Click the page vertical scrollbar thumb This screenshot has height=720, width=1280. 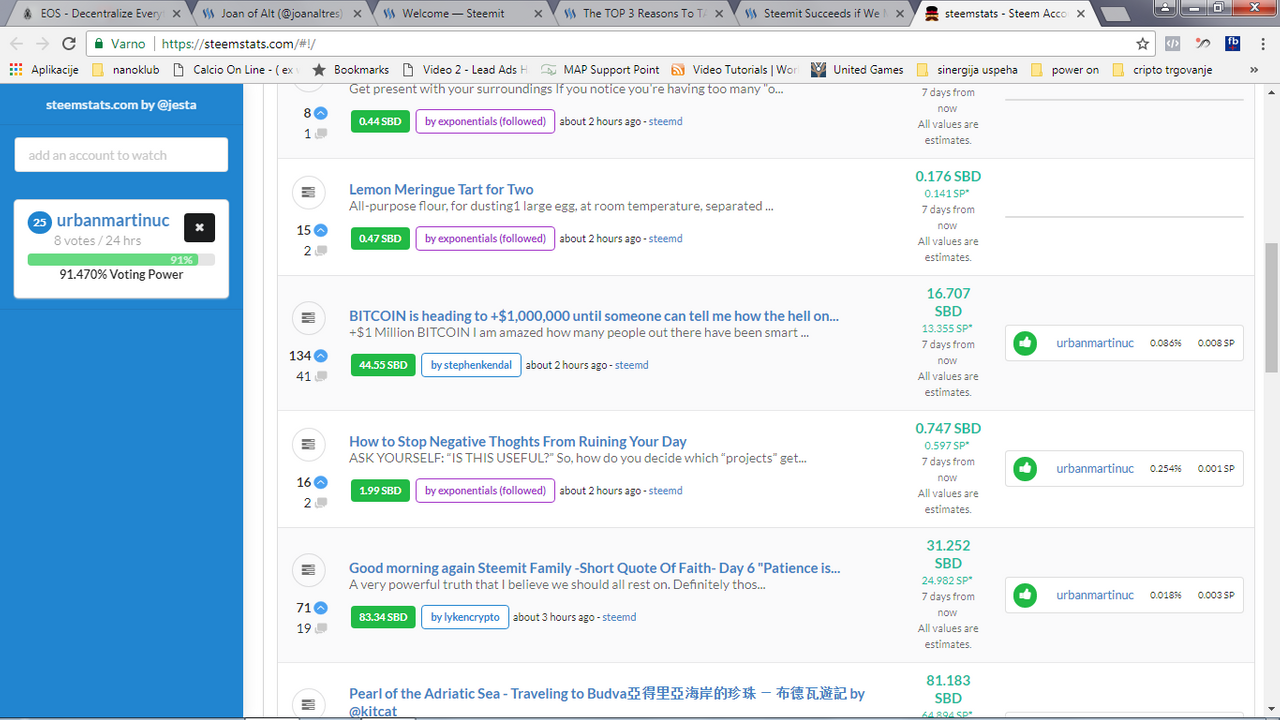1271,307
